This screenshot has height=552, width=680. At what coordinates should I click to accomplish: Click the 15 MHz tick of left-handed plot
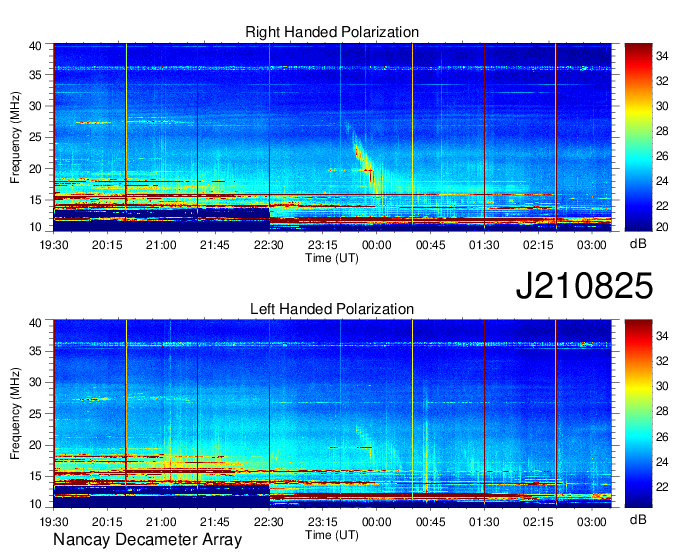35,477
